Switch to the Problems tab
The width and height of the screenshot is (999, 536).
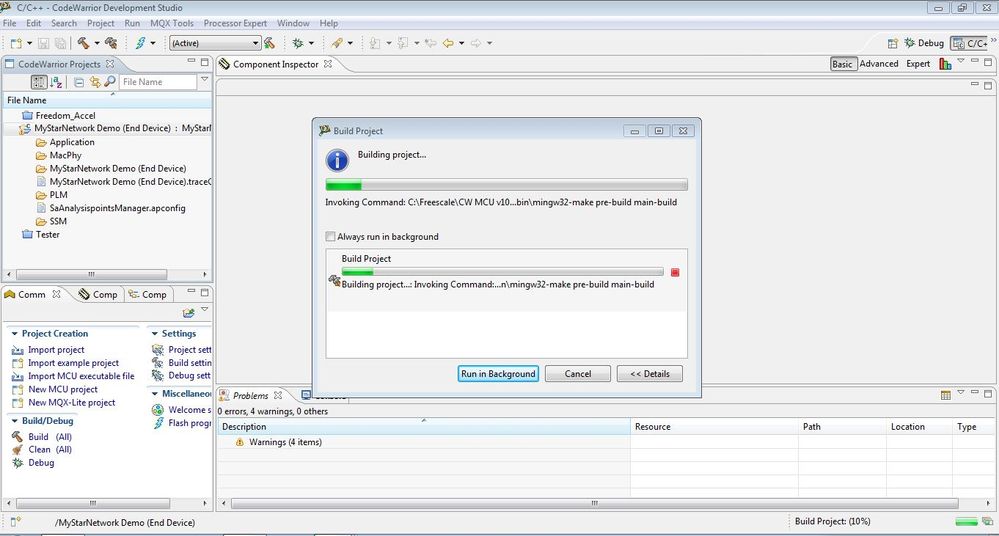coord(250,395)
